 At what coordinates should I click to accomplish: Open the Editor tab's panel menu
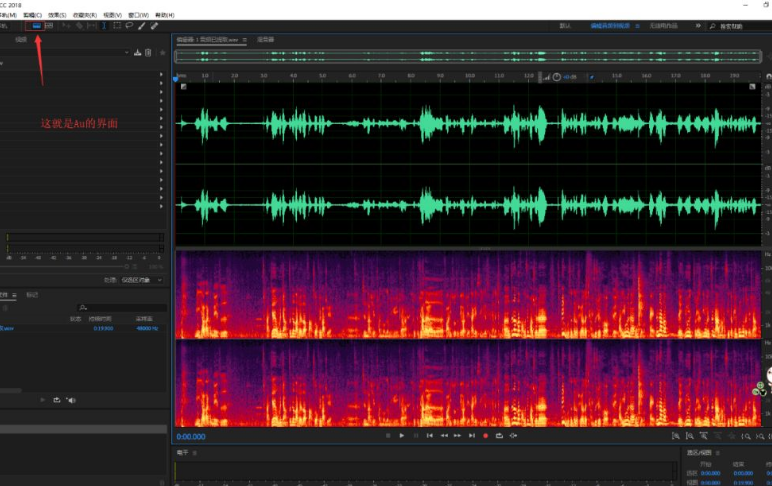(244, 40)
